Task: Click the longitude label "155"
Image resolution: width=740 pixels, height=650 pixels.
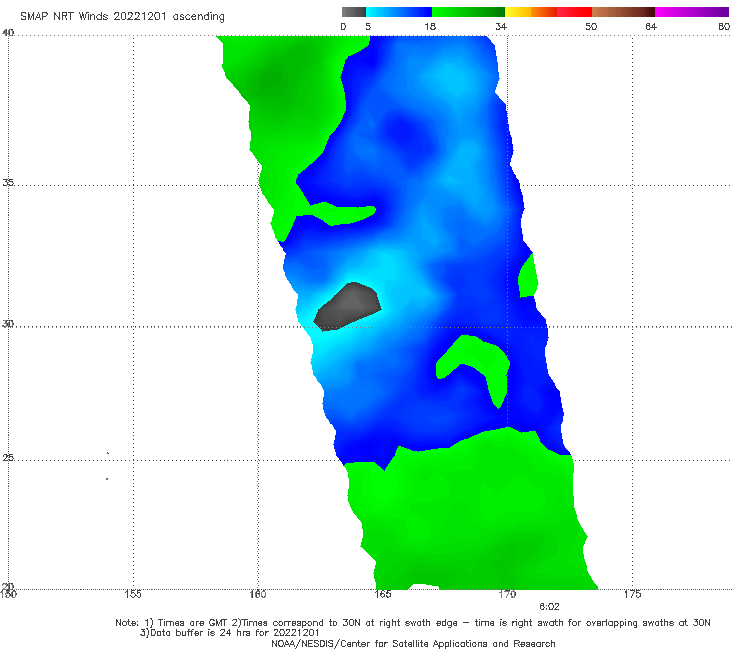Action: point(133,594)
